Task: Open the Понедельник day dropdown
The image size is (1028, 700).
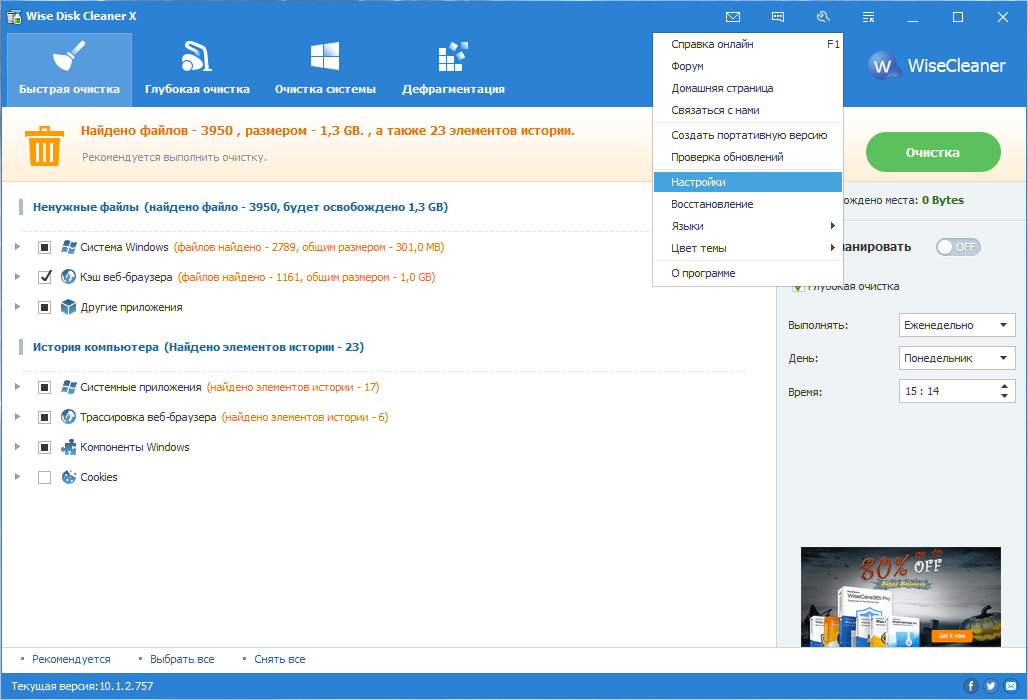Action: 957,358
